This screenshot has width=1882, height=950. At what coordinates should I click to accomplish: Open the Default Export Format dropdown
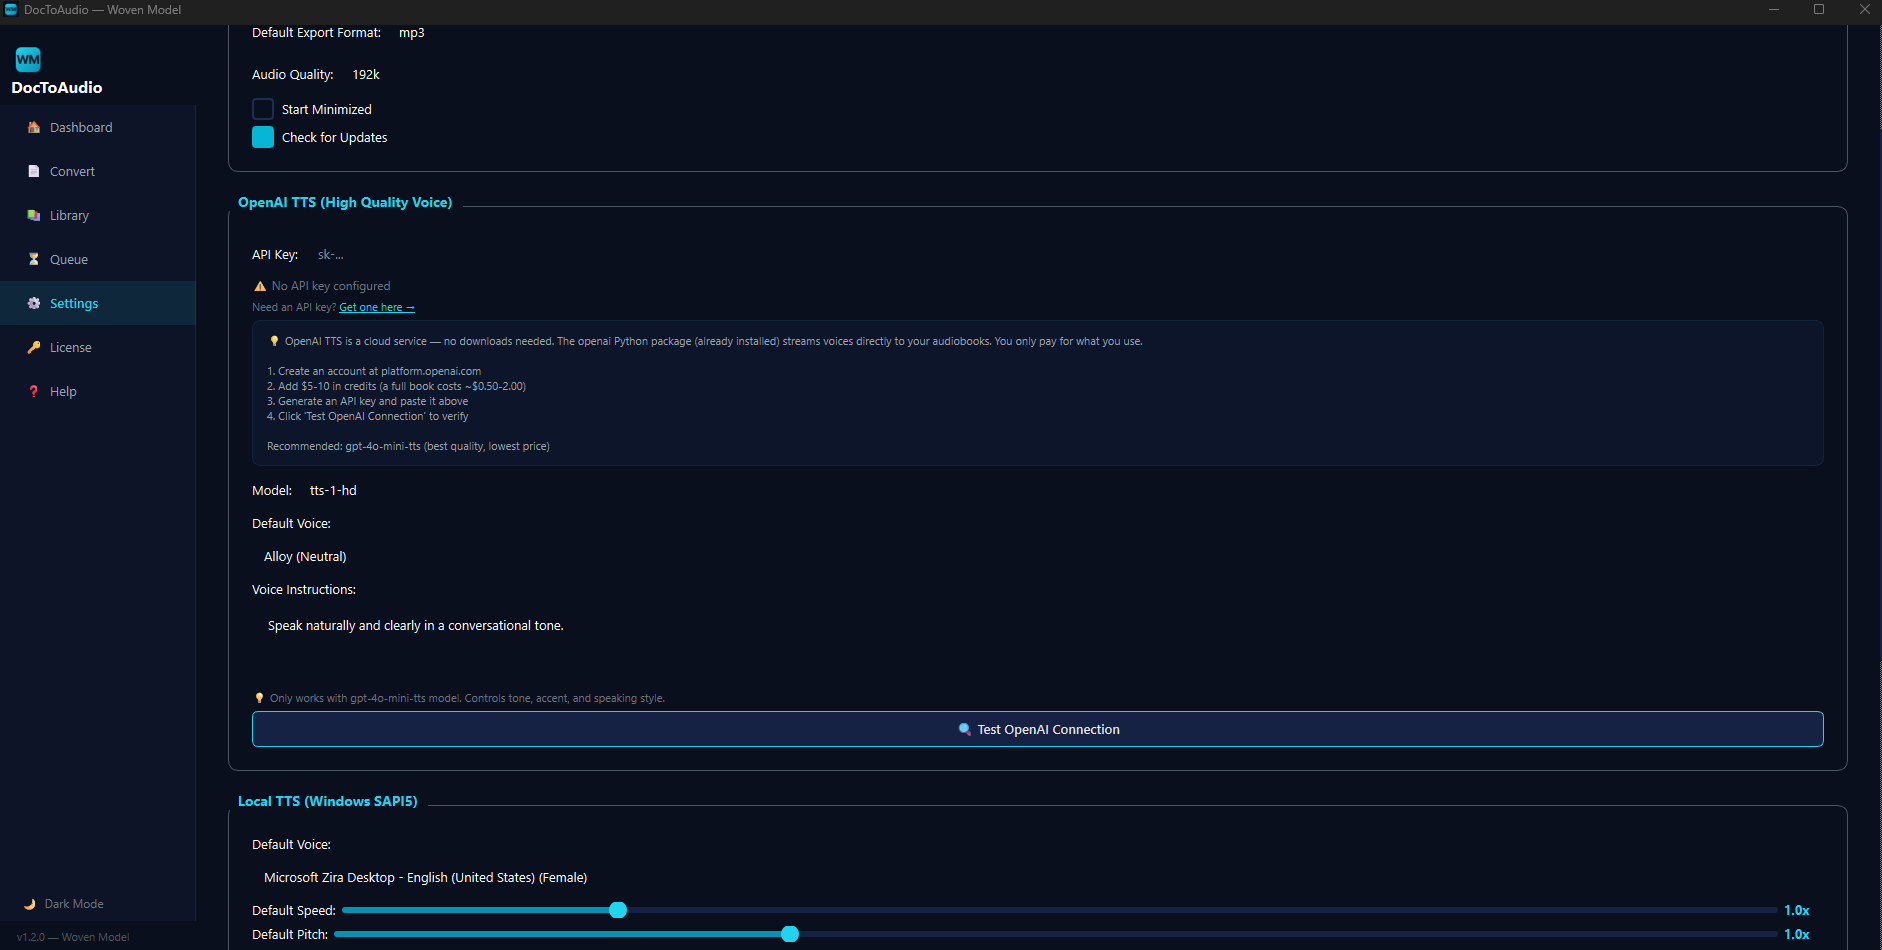click(411, 33)
